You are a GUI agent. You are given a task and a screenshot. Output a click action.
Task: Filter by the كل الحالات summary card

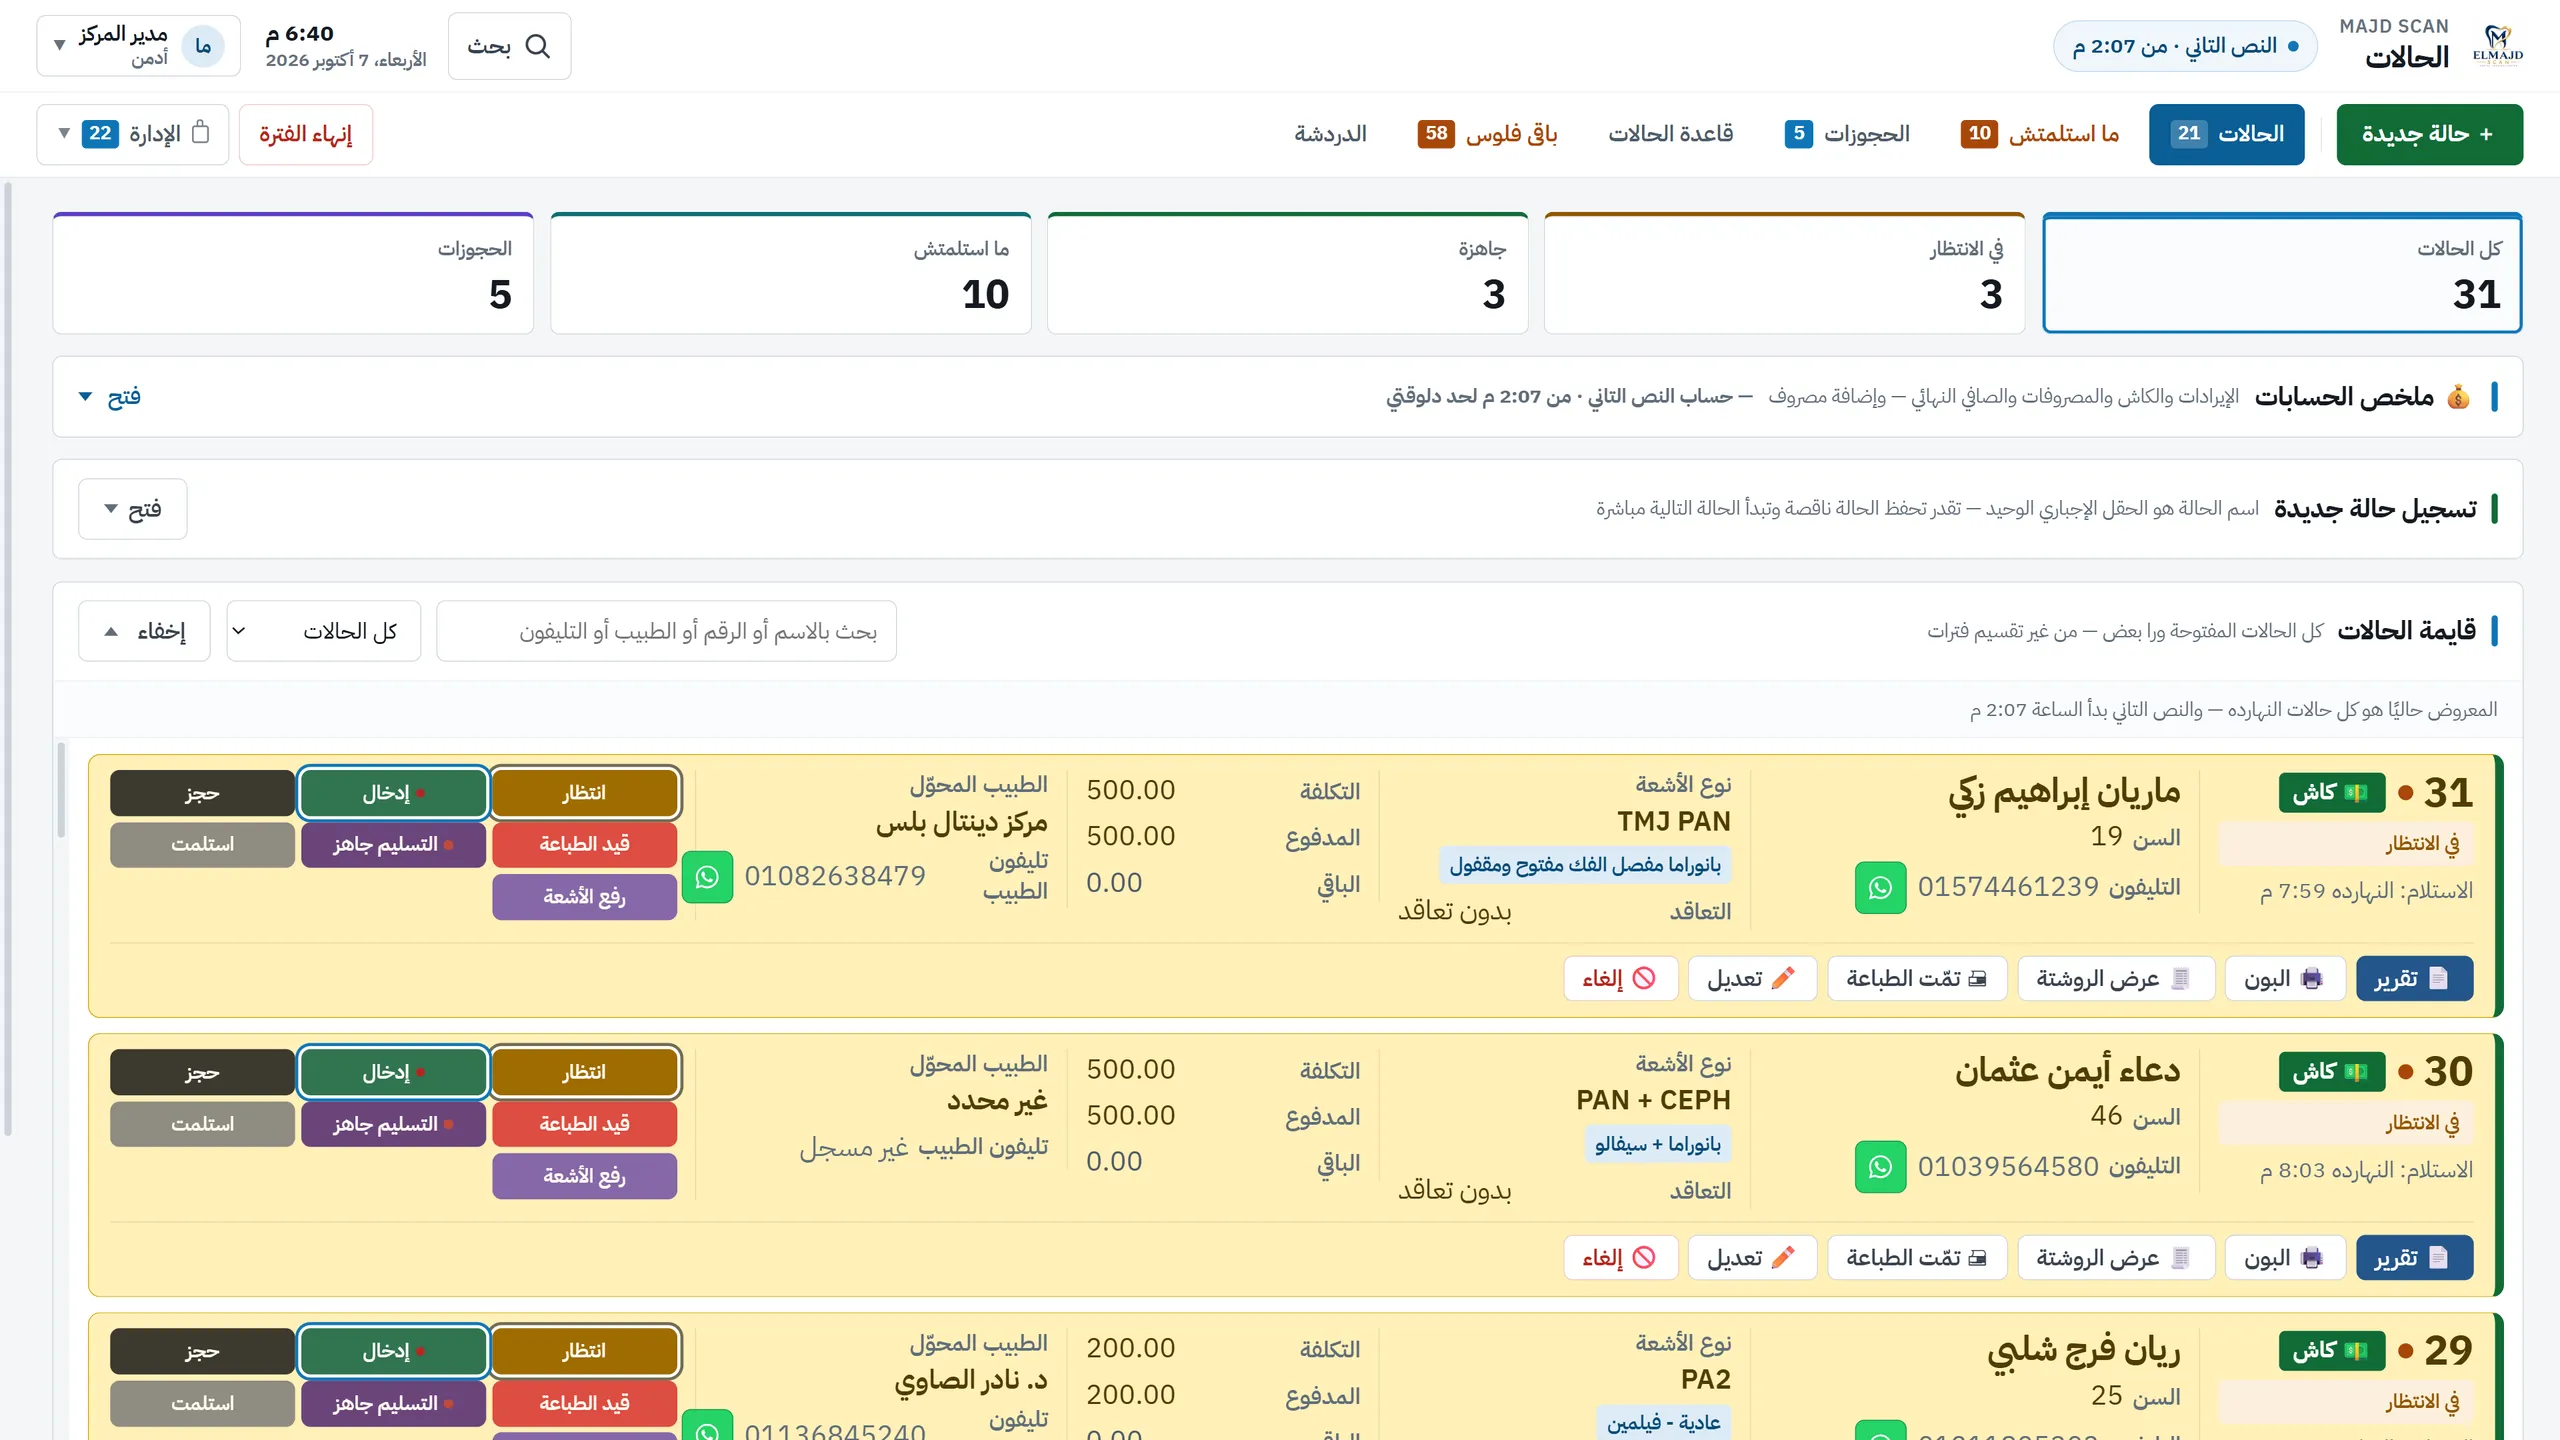[2282, 273]
